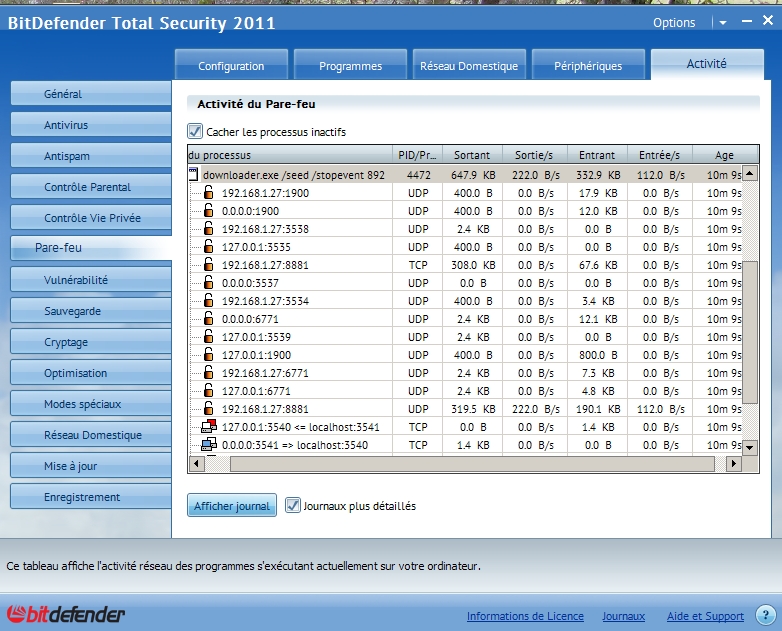
Task: Open the Antispam sidebar section
Action: (x=91, y=156)
